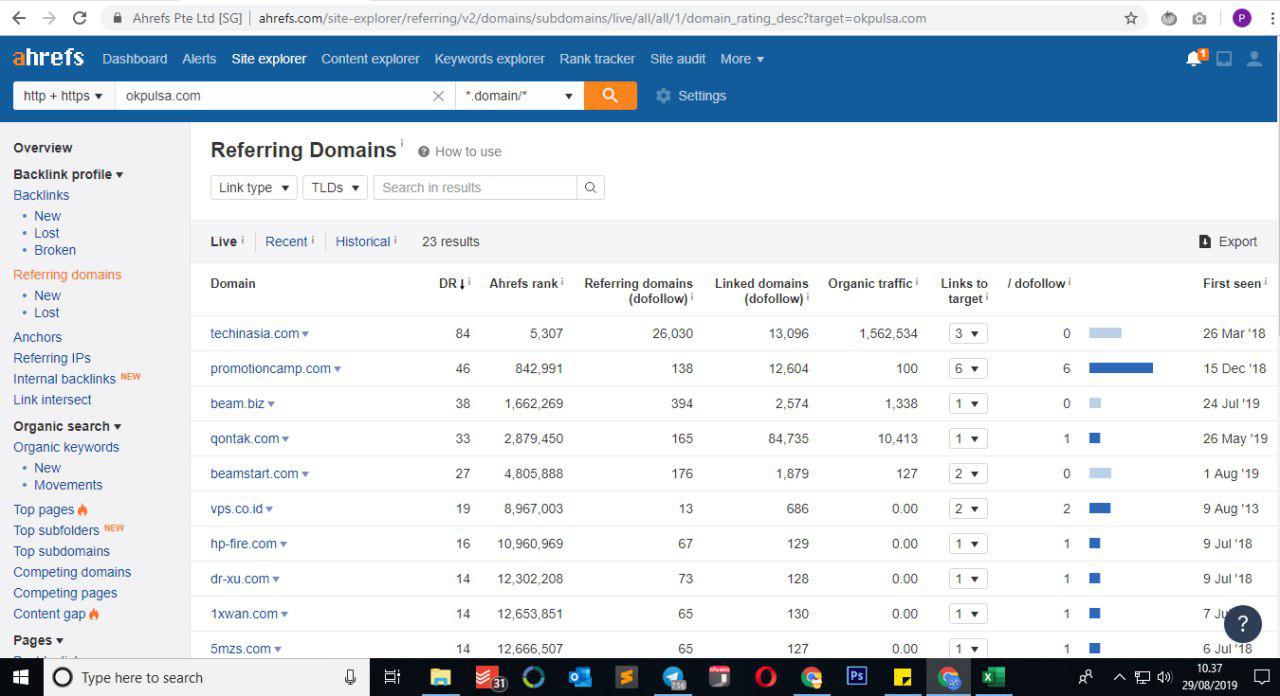
Task: Click the Windows Start button
Action: tap(21, 677)
